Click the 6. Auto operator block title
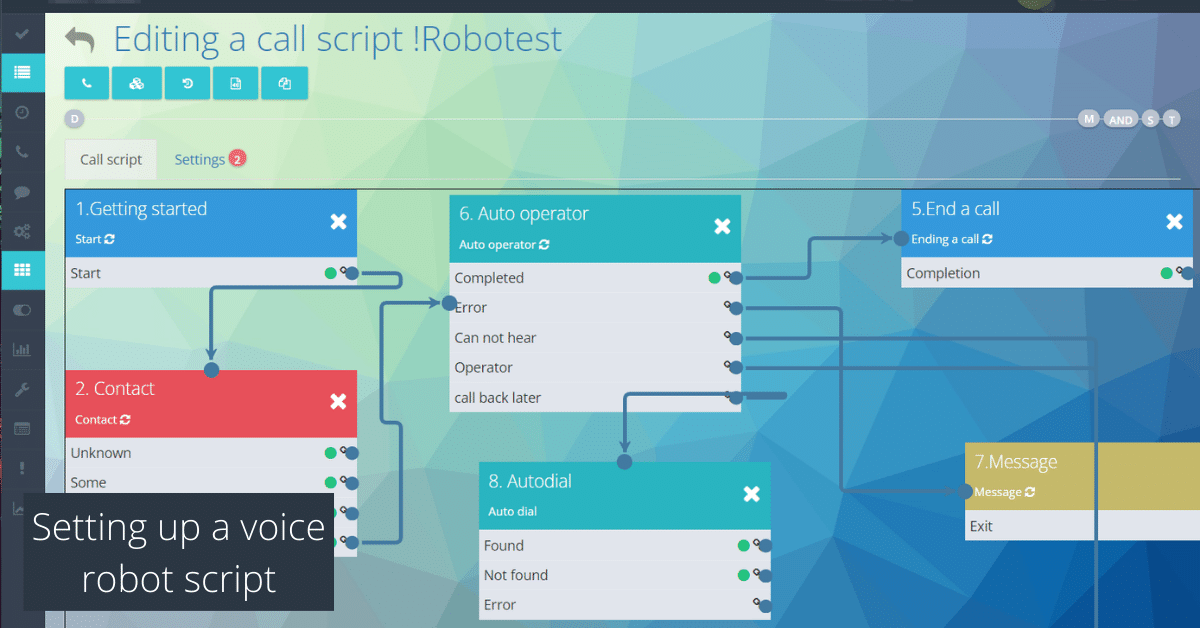The image size is (1200, 628). pos(524,214)
